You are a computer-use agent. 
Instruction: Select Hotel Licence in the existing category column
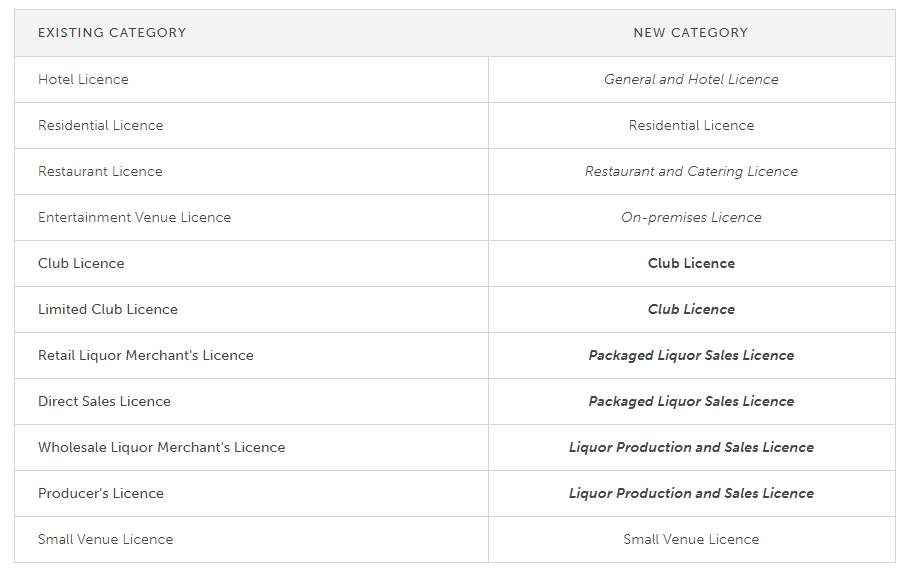coord(83,79)
